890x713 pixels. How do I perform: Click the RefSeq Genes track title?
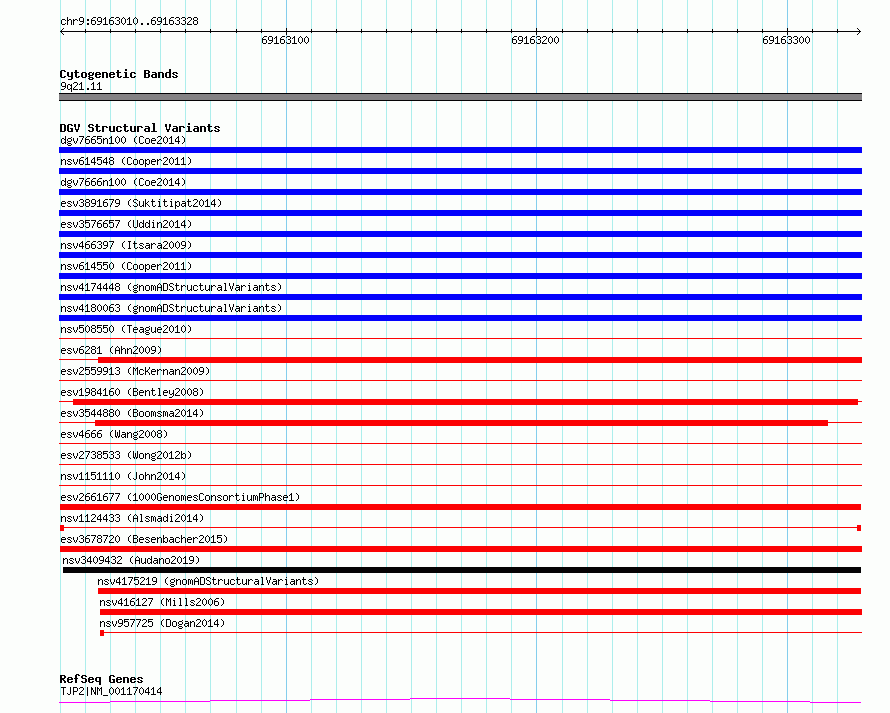101,679
